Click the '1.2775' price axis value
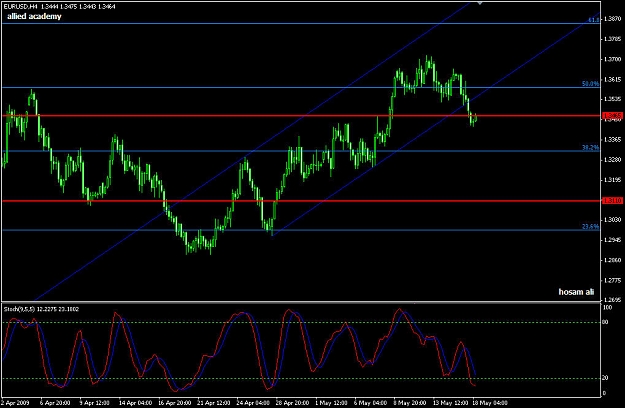This screenshot has height=408, width=625. pos(612,280)
